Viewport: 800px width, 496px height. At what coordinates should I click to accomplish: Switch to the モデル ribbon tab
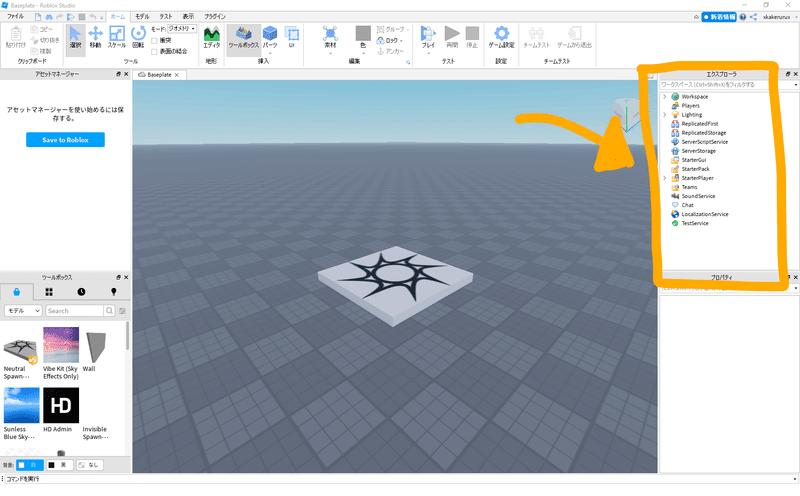142,17
